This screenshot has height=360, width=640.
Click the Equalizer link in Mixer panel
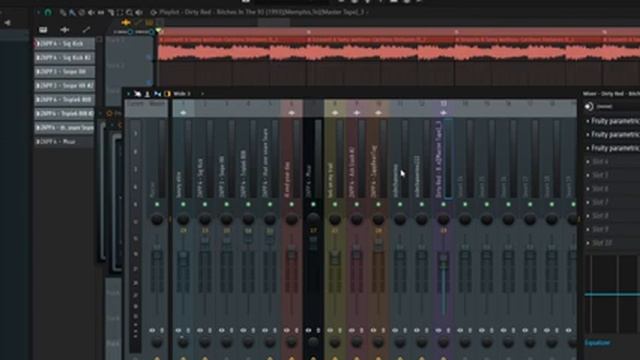click(597, 343)
